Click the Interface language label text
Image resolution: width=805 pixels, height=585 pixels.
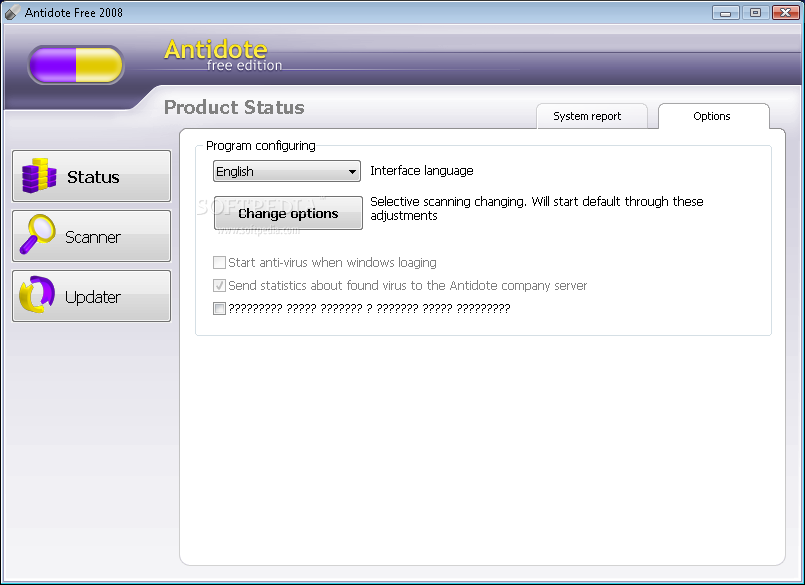point(421,171)
